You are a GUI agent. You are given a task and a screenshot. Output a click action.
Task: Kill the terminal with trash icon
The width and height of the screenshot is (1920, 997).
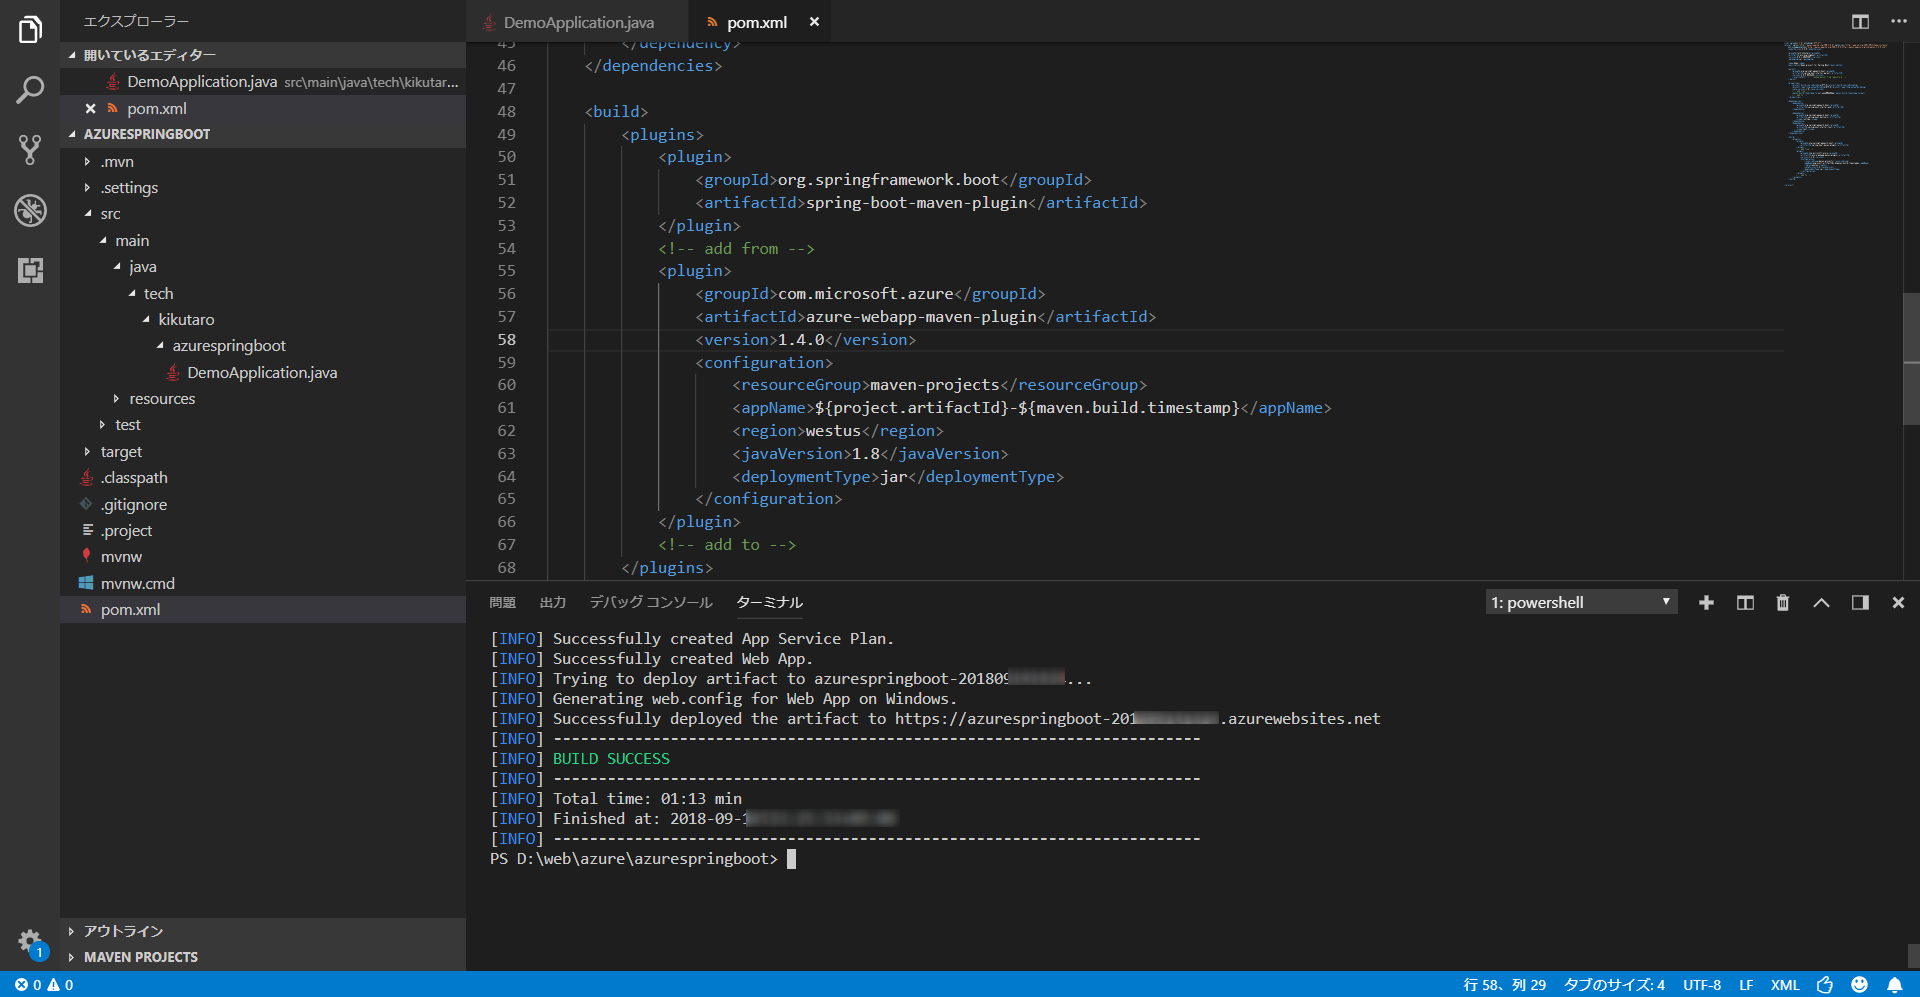pos(1782,603)
